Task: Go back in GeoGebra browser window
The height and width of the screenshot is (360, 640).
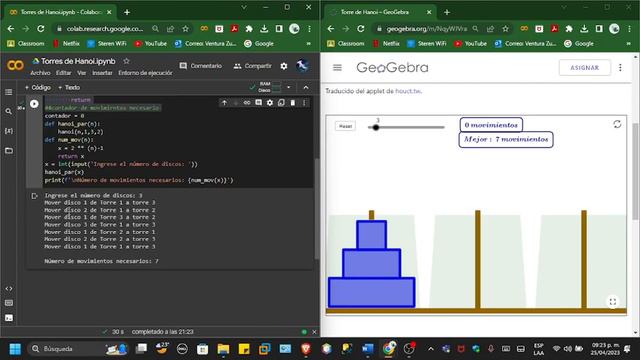Action: [331, 29]
